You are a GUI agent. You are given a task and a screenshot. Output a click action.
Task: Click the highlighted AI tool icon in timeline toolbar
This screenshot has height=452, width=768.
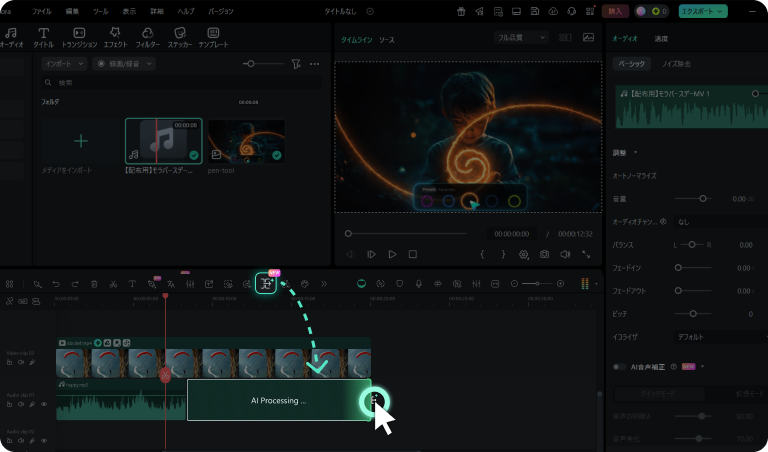(x=266, y=284)
